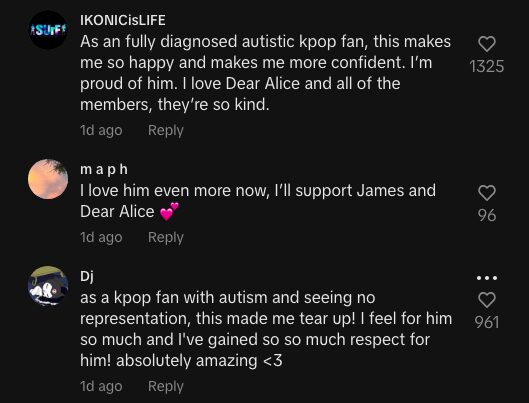Open Dj username link
This screenshot has width=529, height=403.
(x=87, y=277)
